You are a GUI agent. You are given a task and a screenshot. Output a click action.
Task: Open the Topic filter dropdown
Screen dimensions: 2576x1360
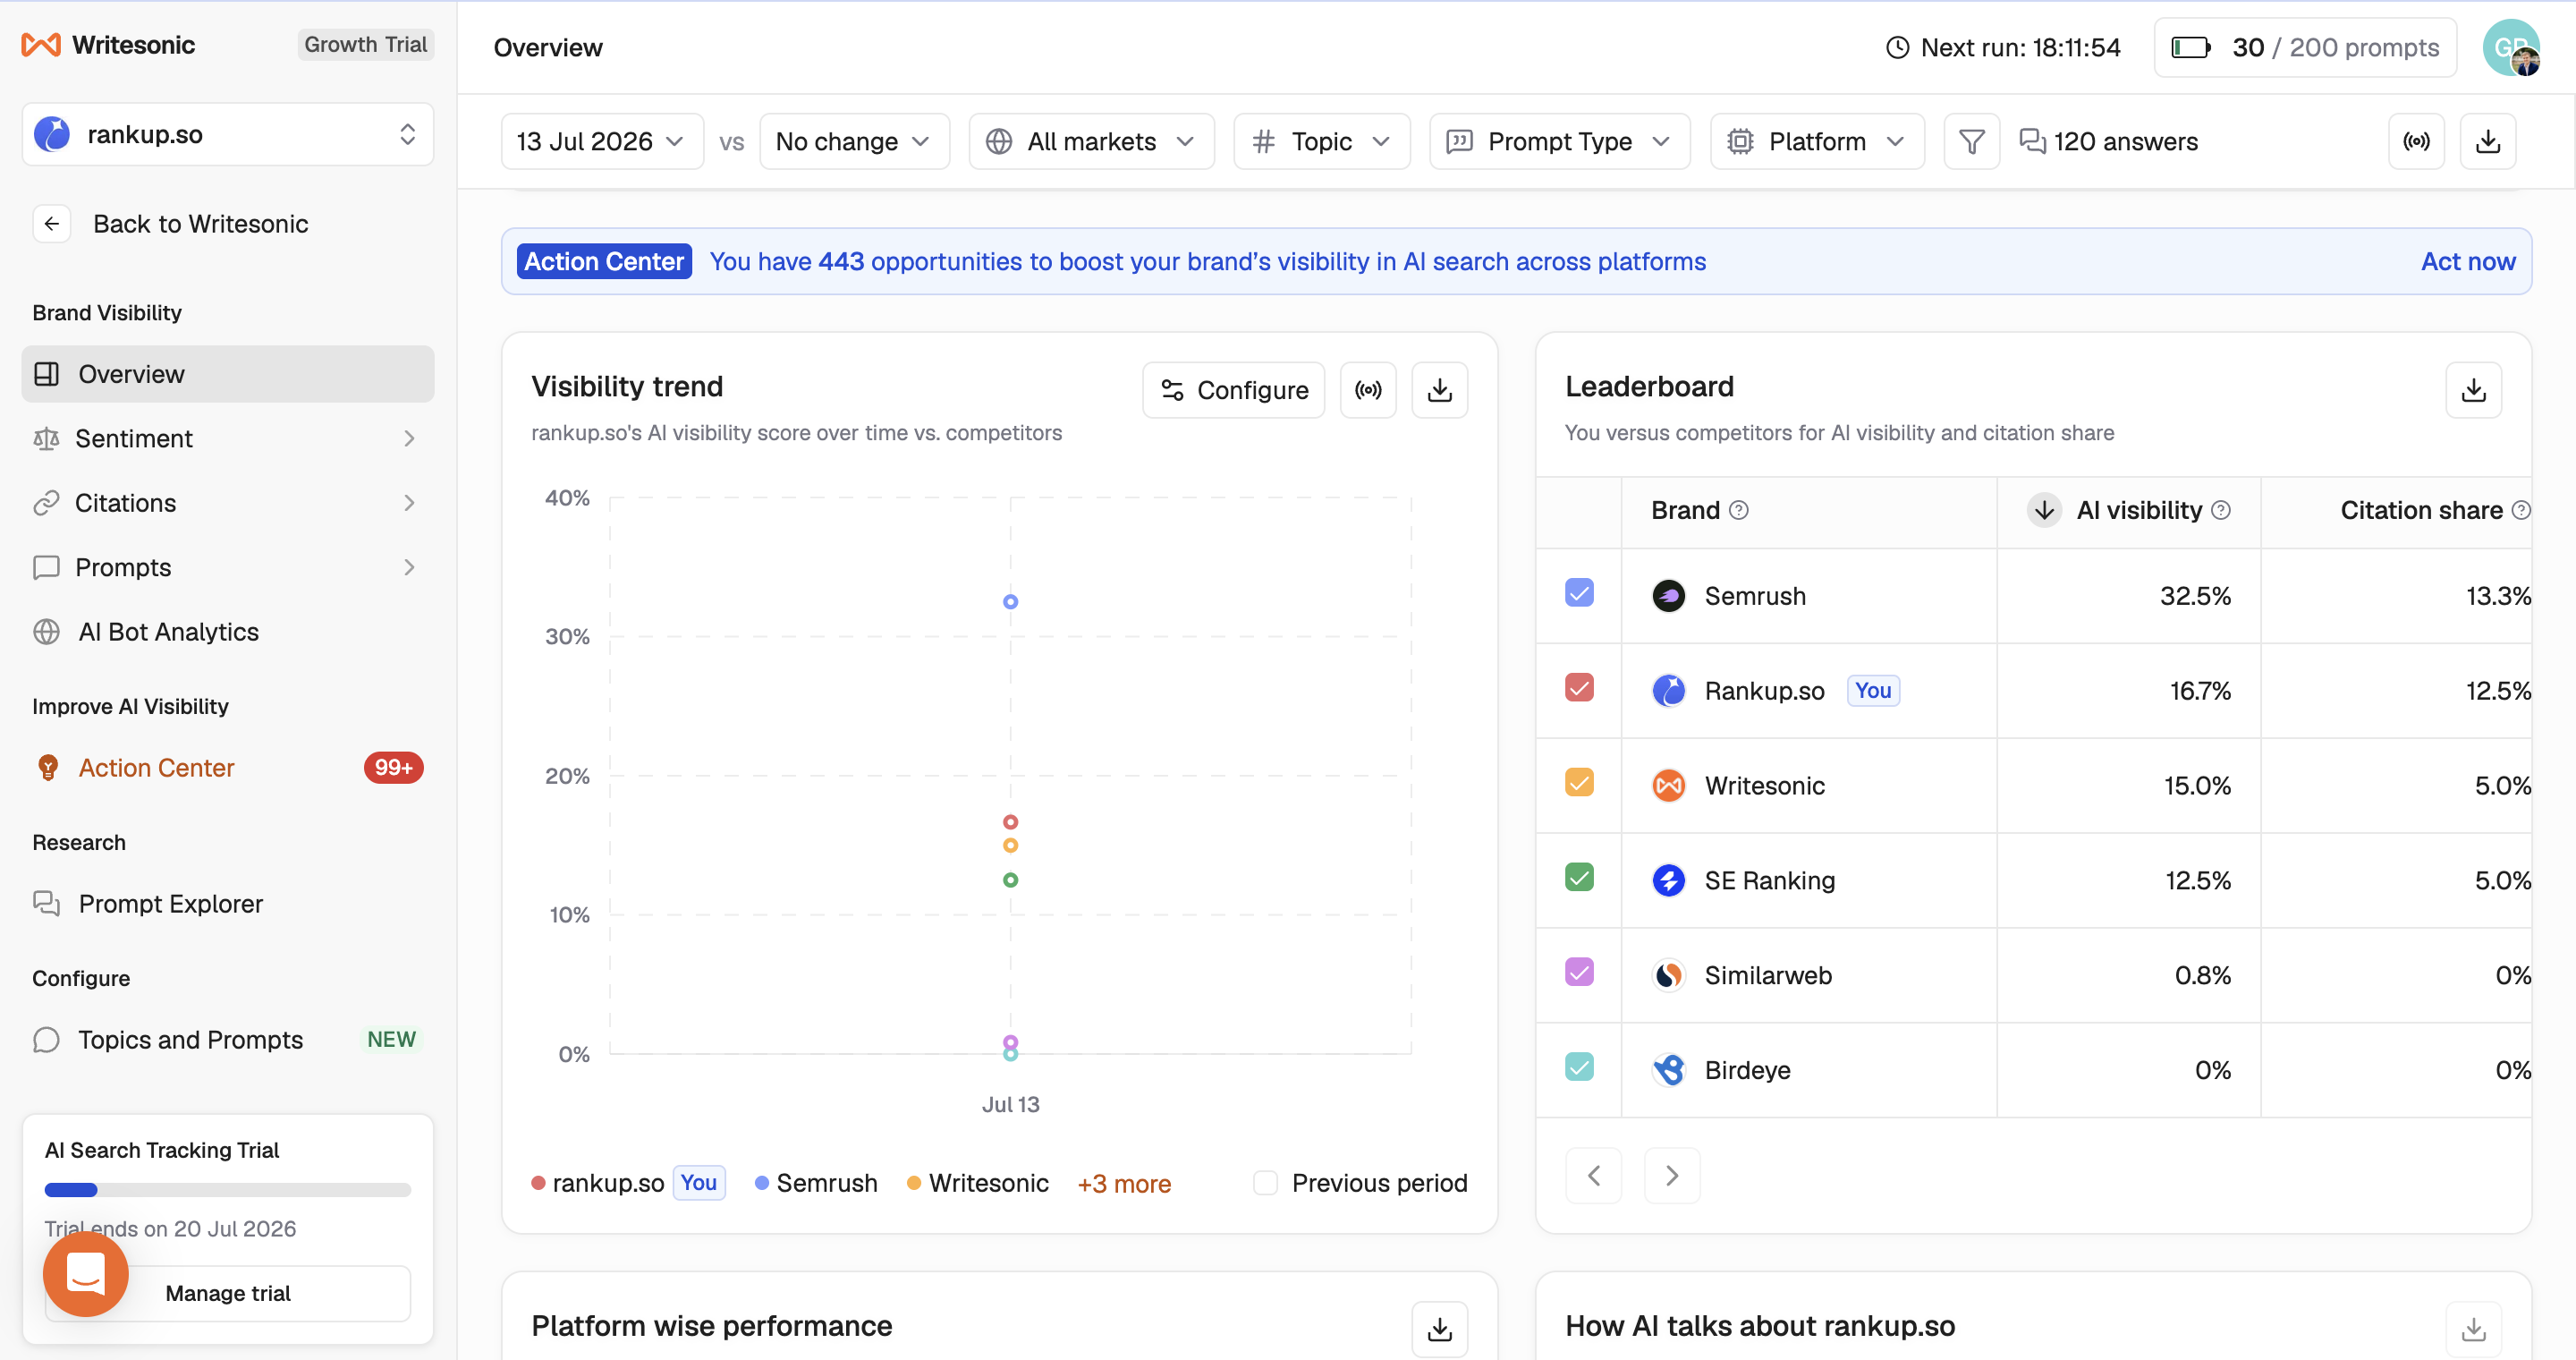click(1321, 141)
